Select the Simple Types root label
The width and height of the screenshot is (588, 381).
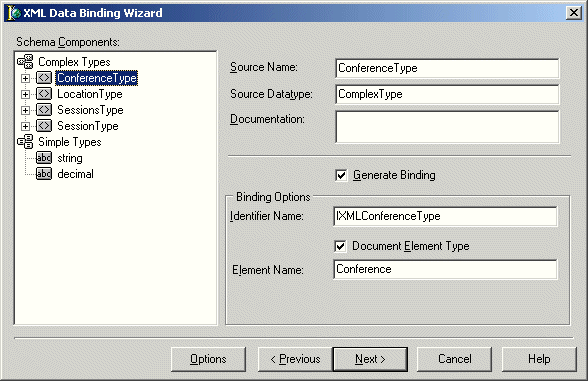tap(70, 142)
